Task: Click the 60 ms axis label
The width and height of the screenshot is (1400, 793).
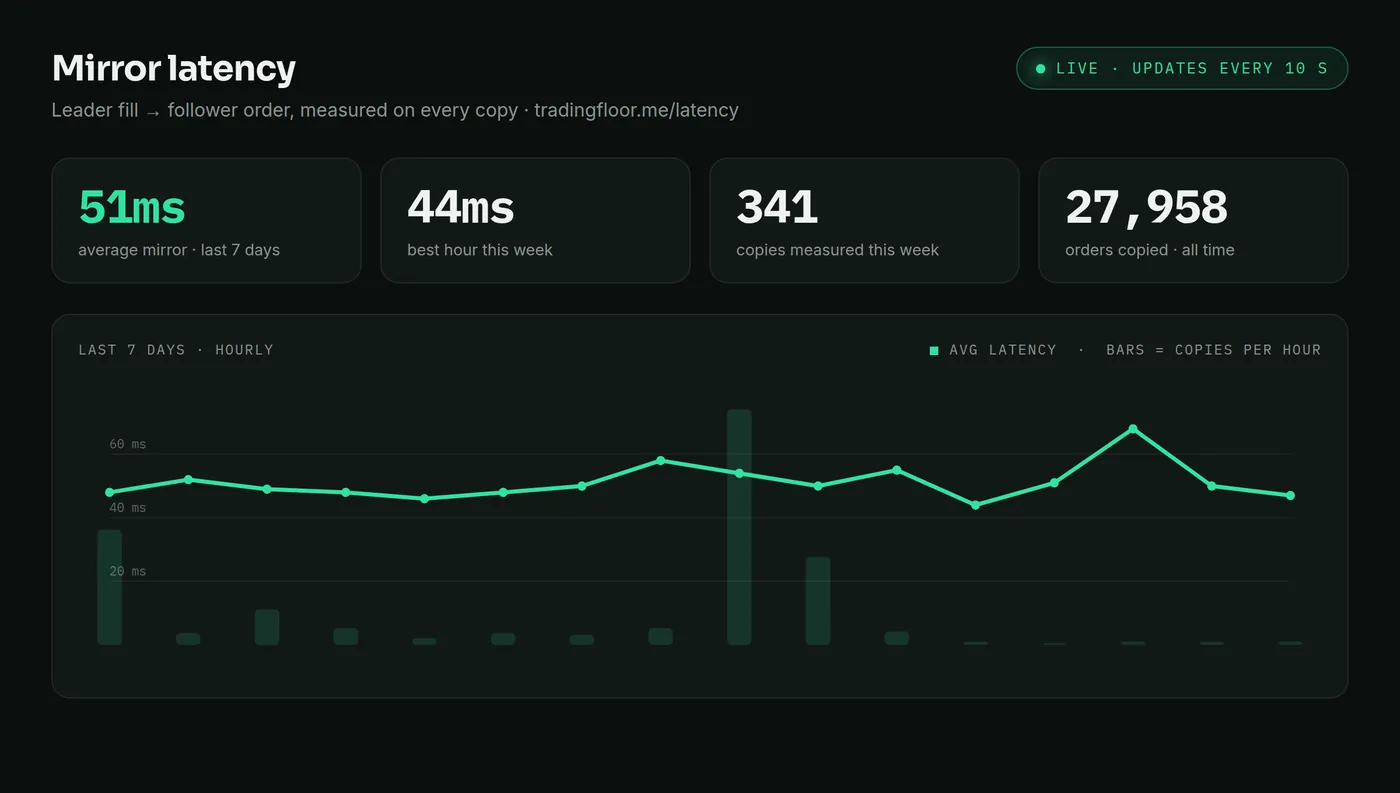Action: pyautogui.click(x=128, y=444)
